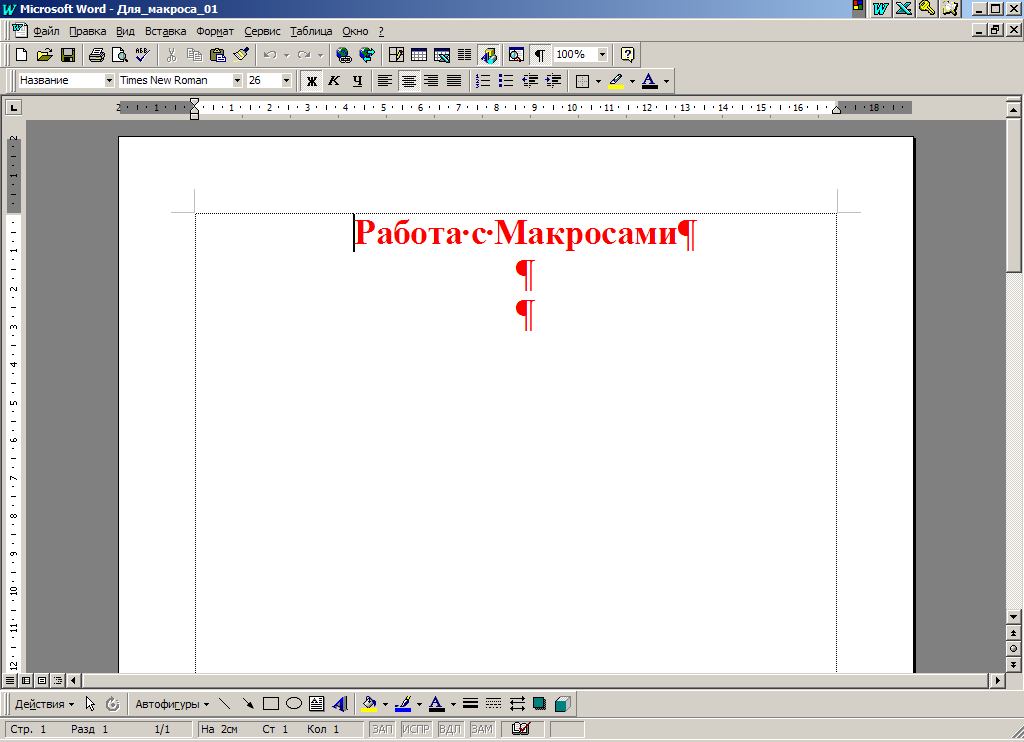Open the Файл menu
The image size is (1024, 742).
(x=46, y=31)
